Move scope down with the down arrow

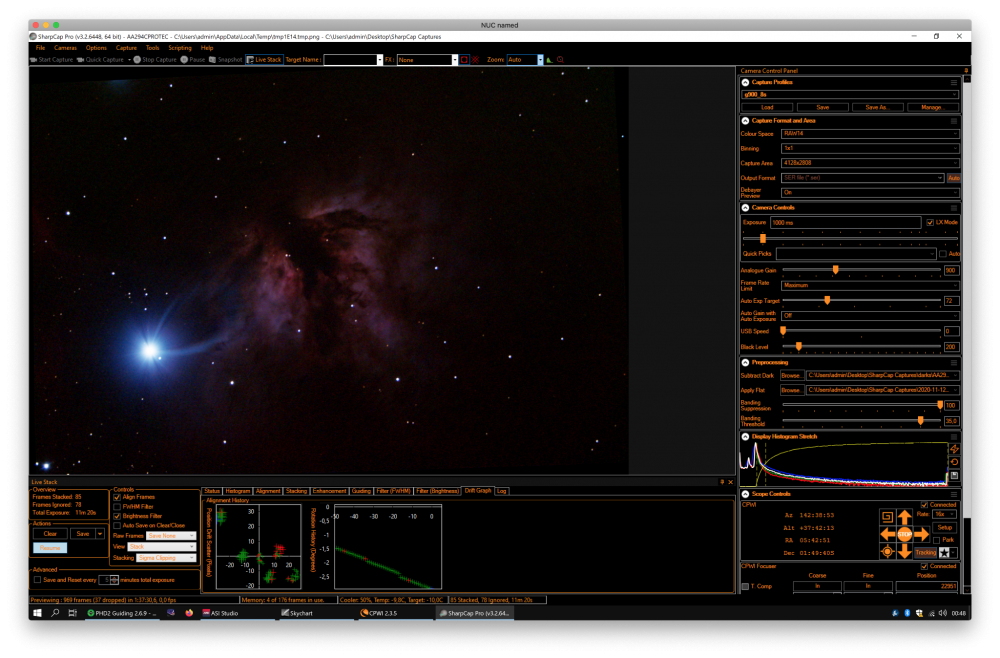click(x=904, y=552)
